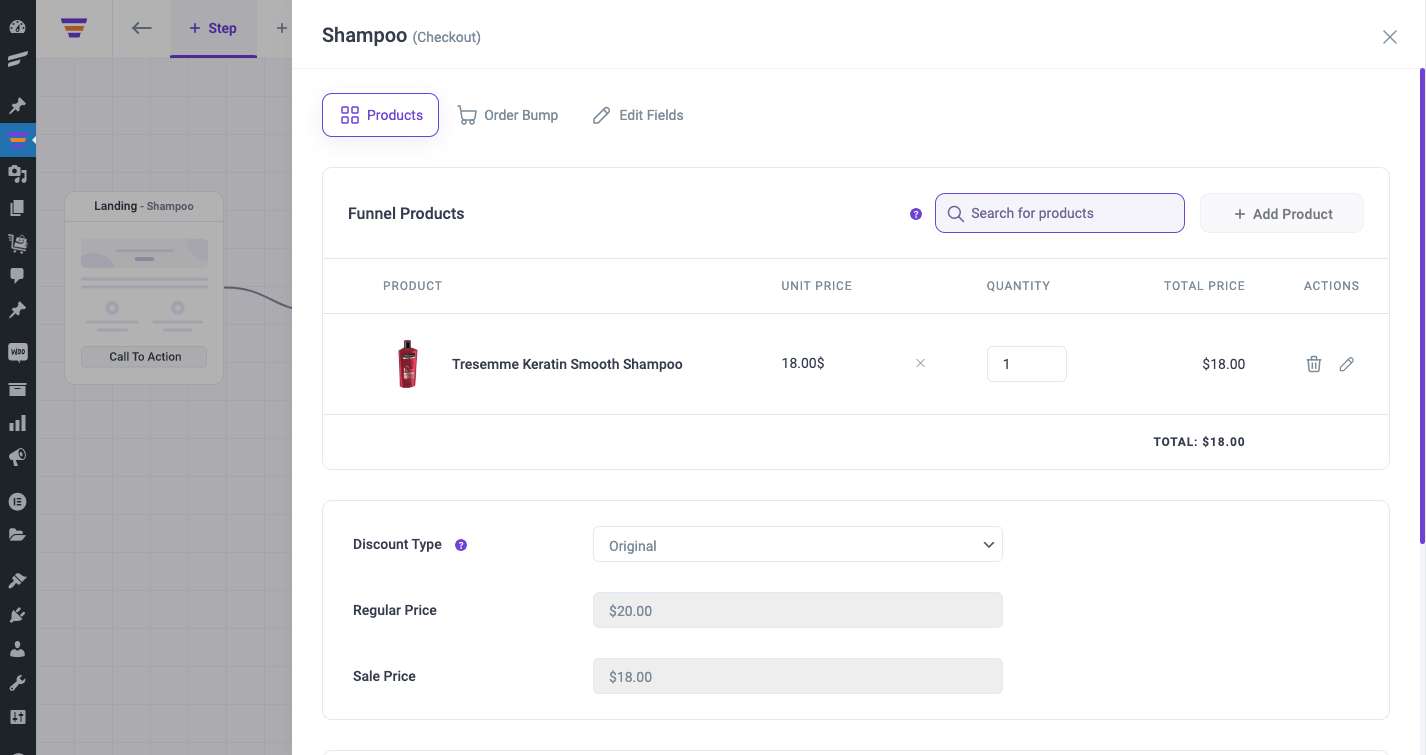
Task: Click the Discount Type label
Action: (x=397, y=544)
